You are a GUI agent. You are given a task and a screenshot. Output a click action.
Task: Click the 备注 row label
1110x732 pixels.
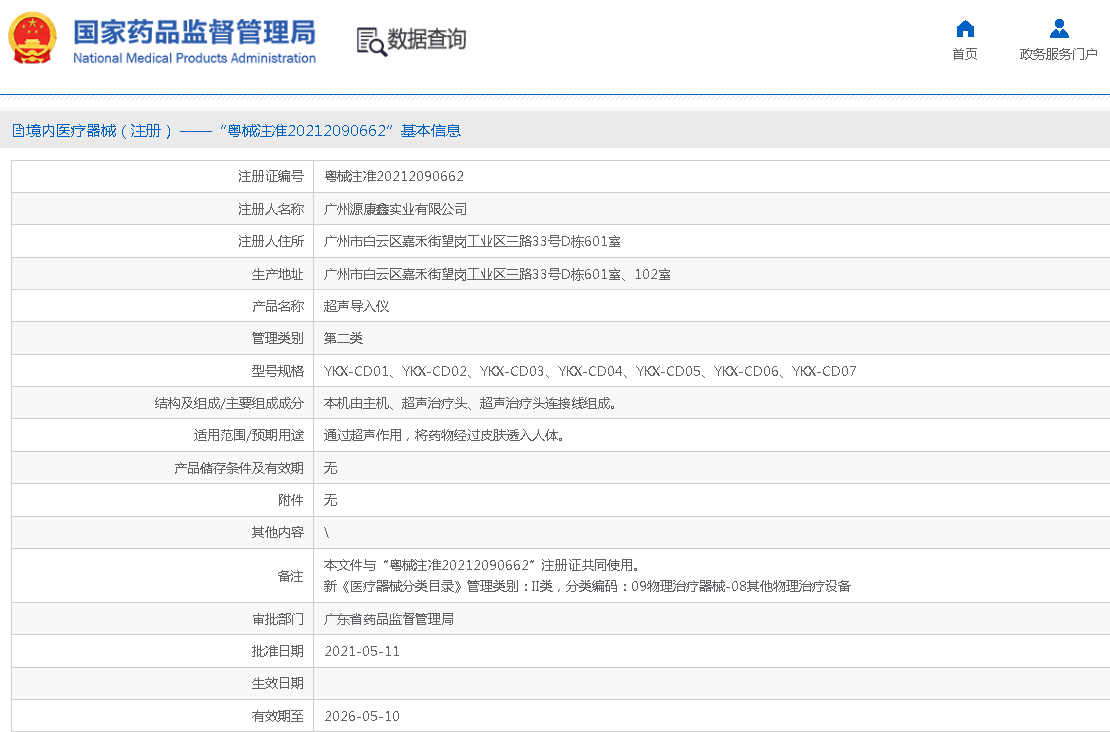[290, 576]
